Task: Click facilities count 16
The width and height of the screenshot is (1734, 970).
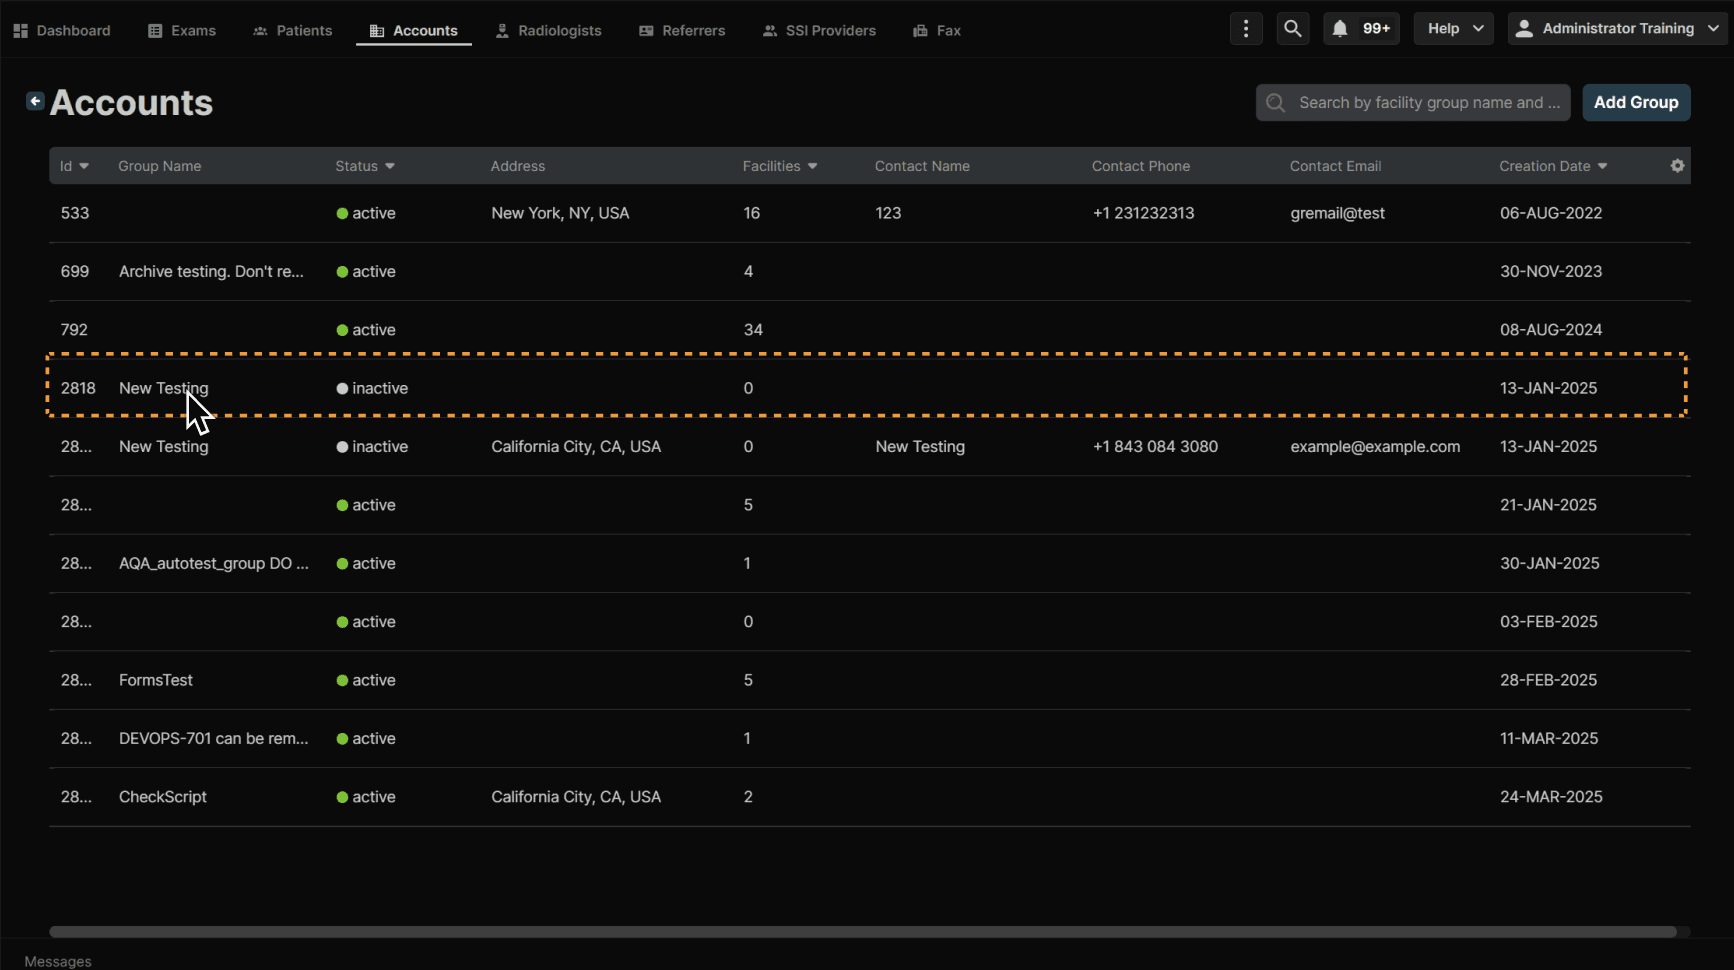Action: point(751,213)
